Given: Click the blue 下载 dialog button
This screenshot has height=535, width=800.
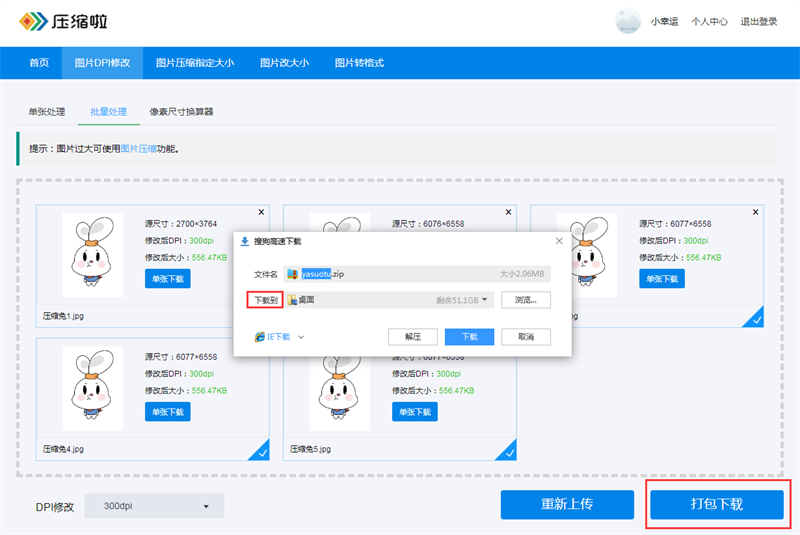Looking at the screenshot, I should (469, 337).
